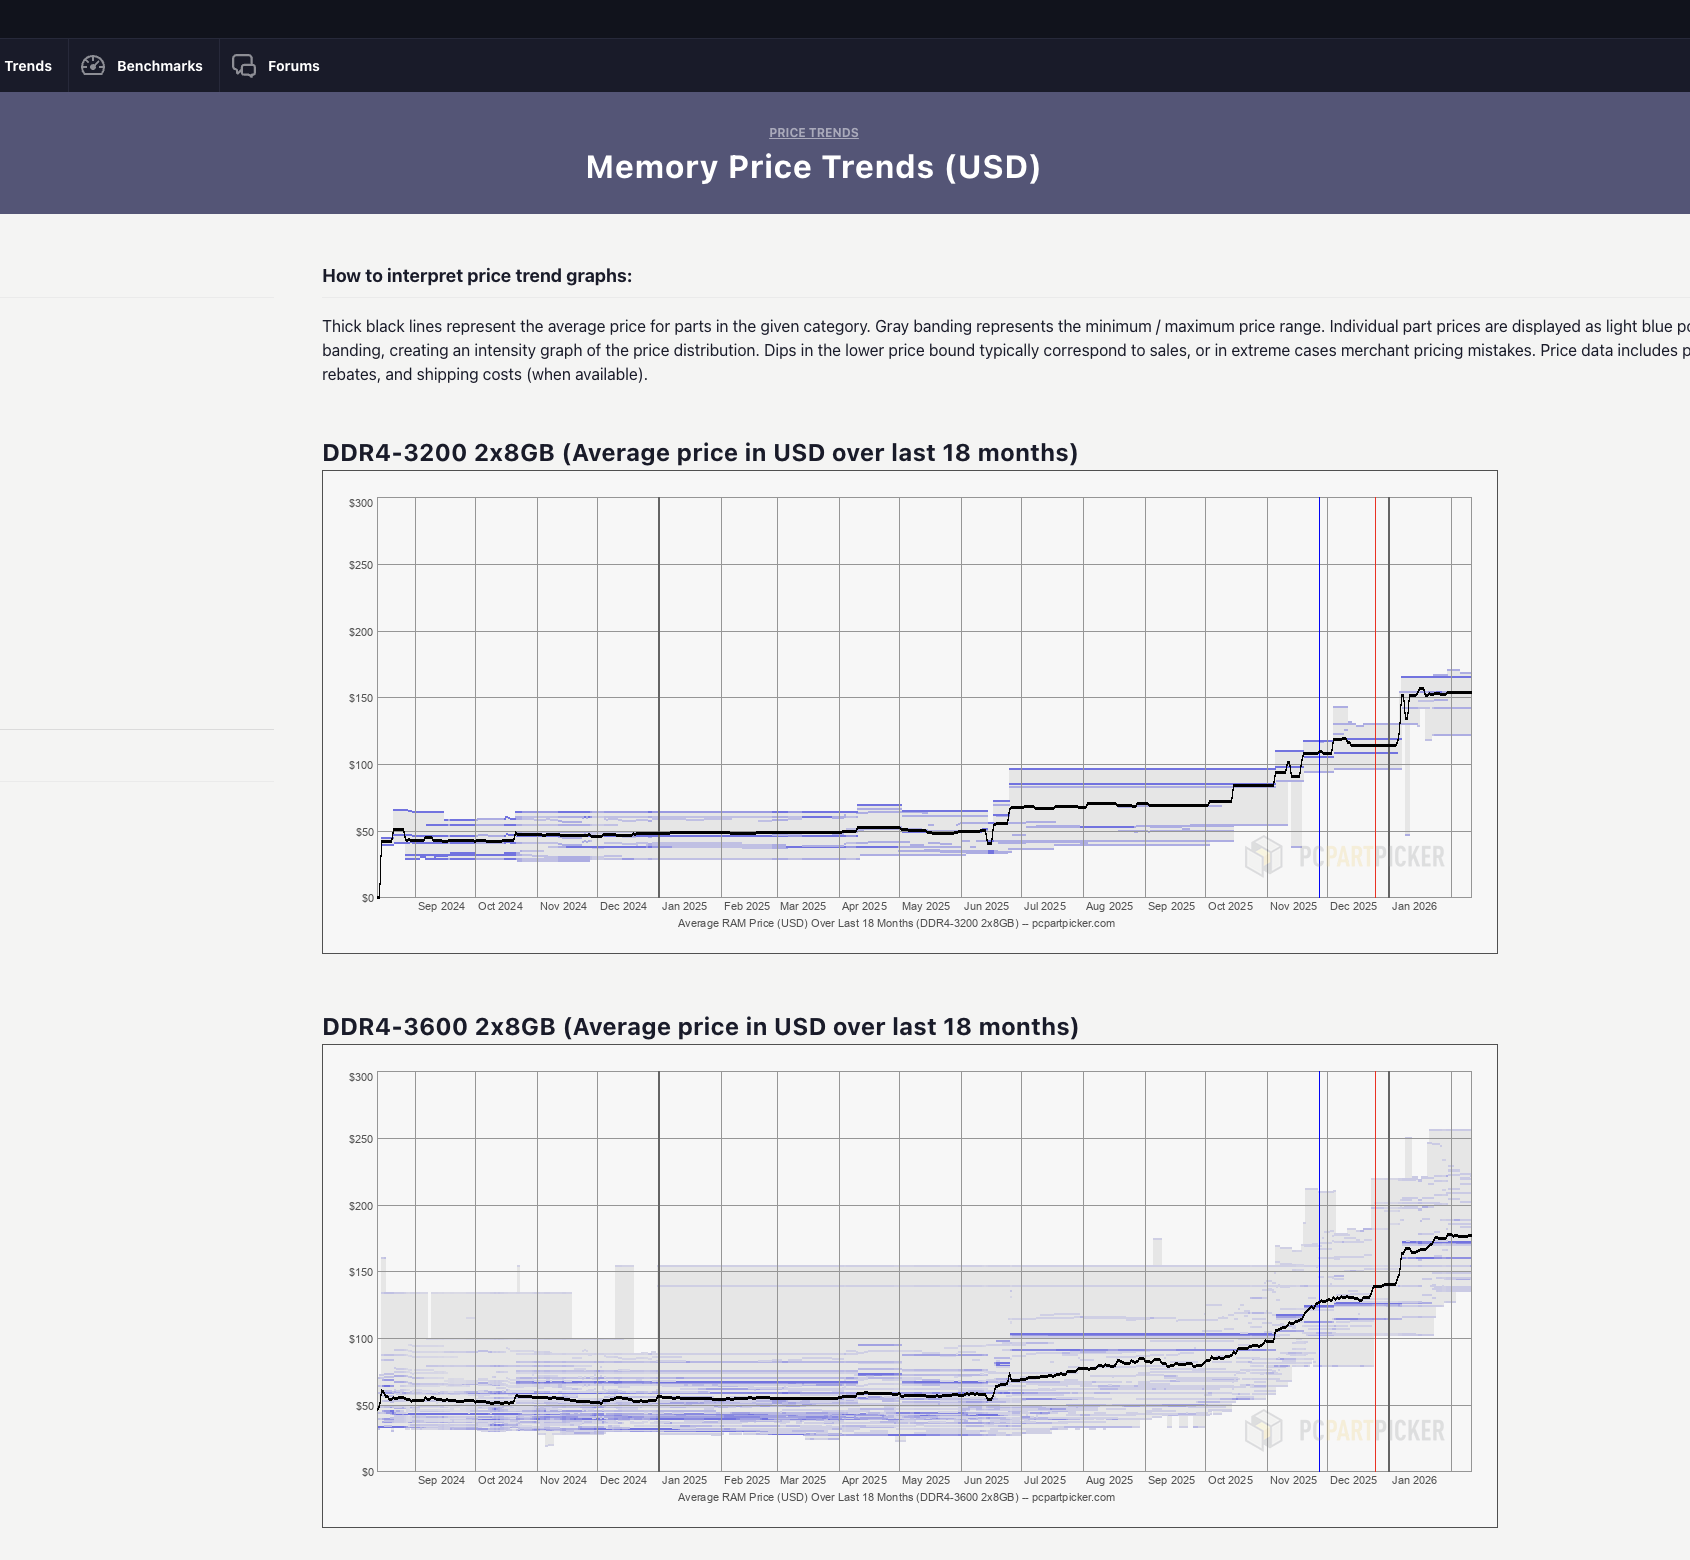Click the Forums speech bubble icon

[244, 66]
